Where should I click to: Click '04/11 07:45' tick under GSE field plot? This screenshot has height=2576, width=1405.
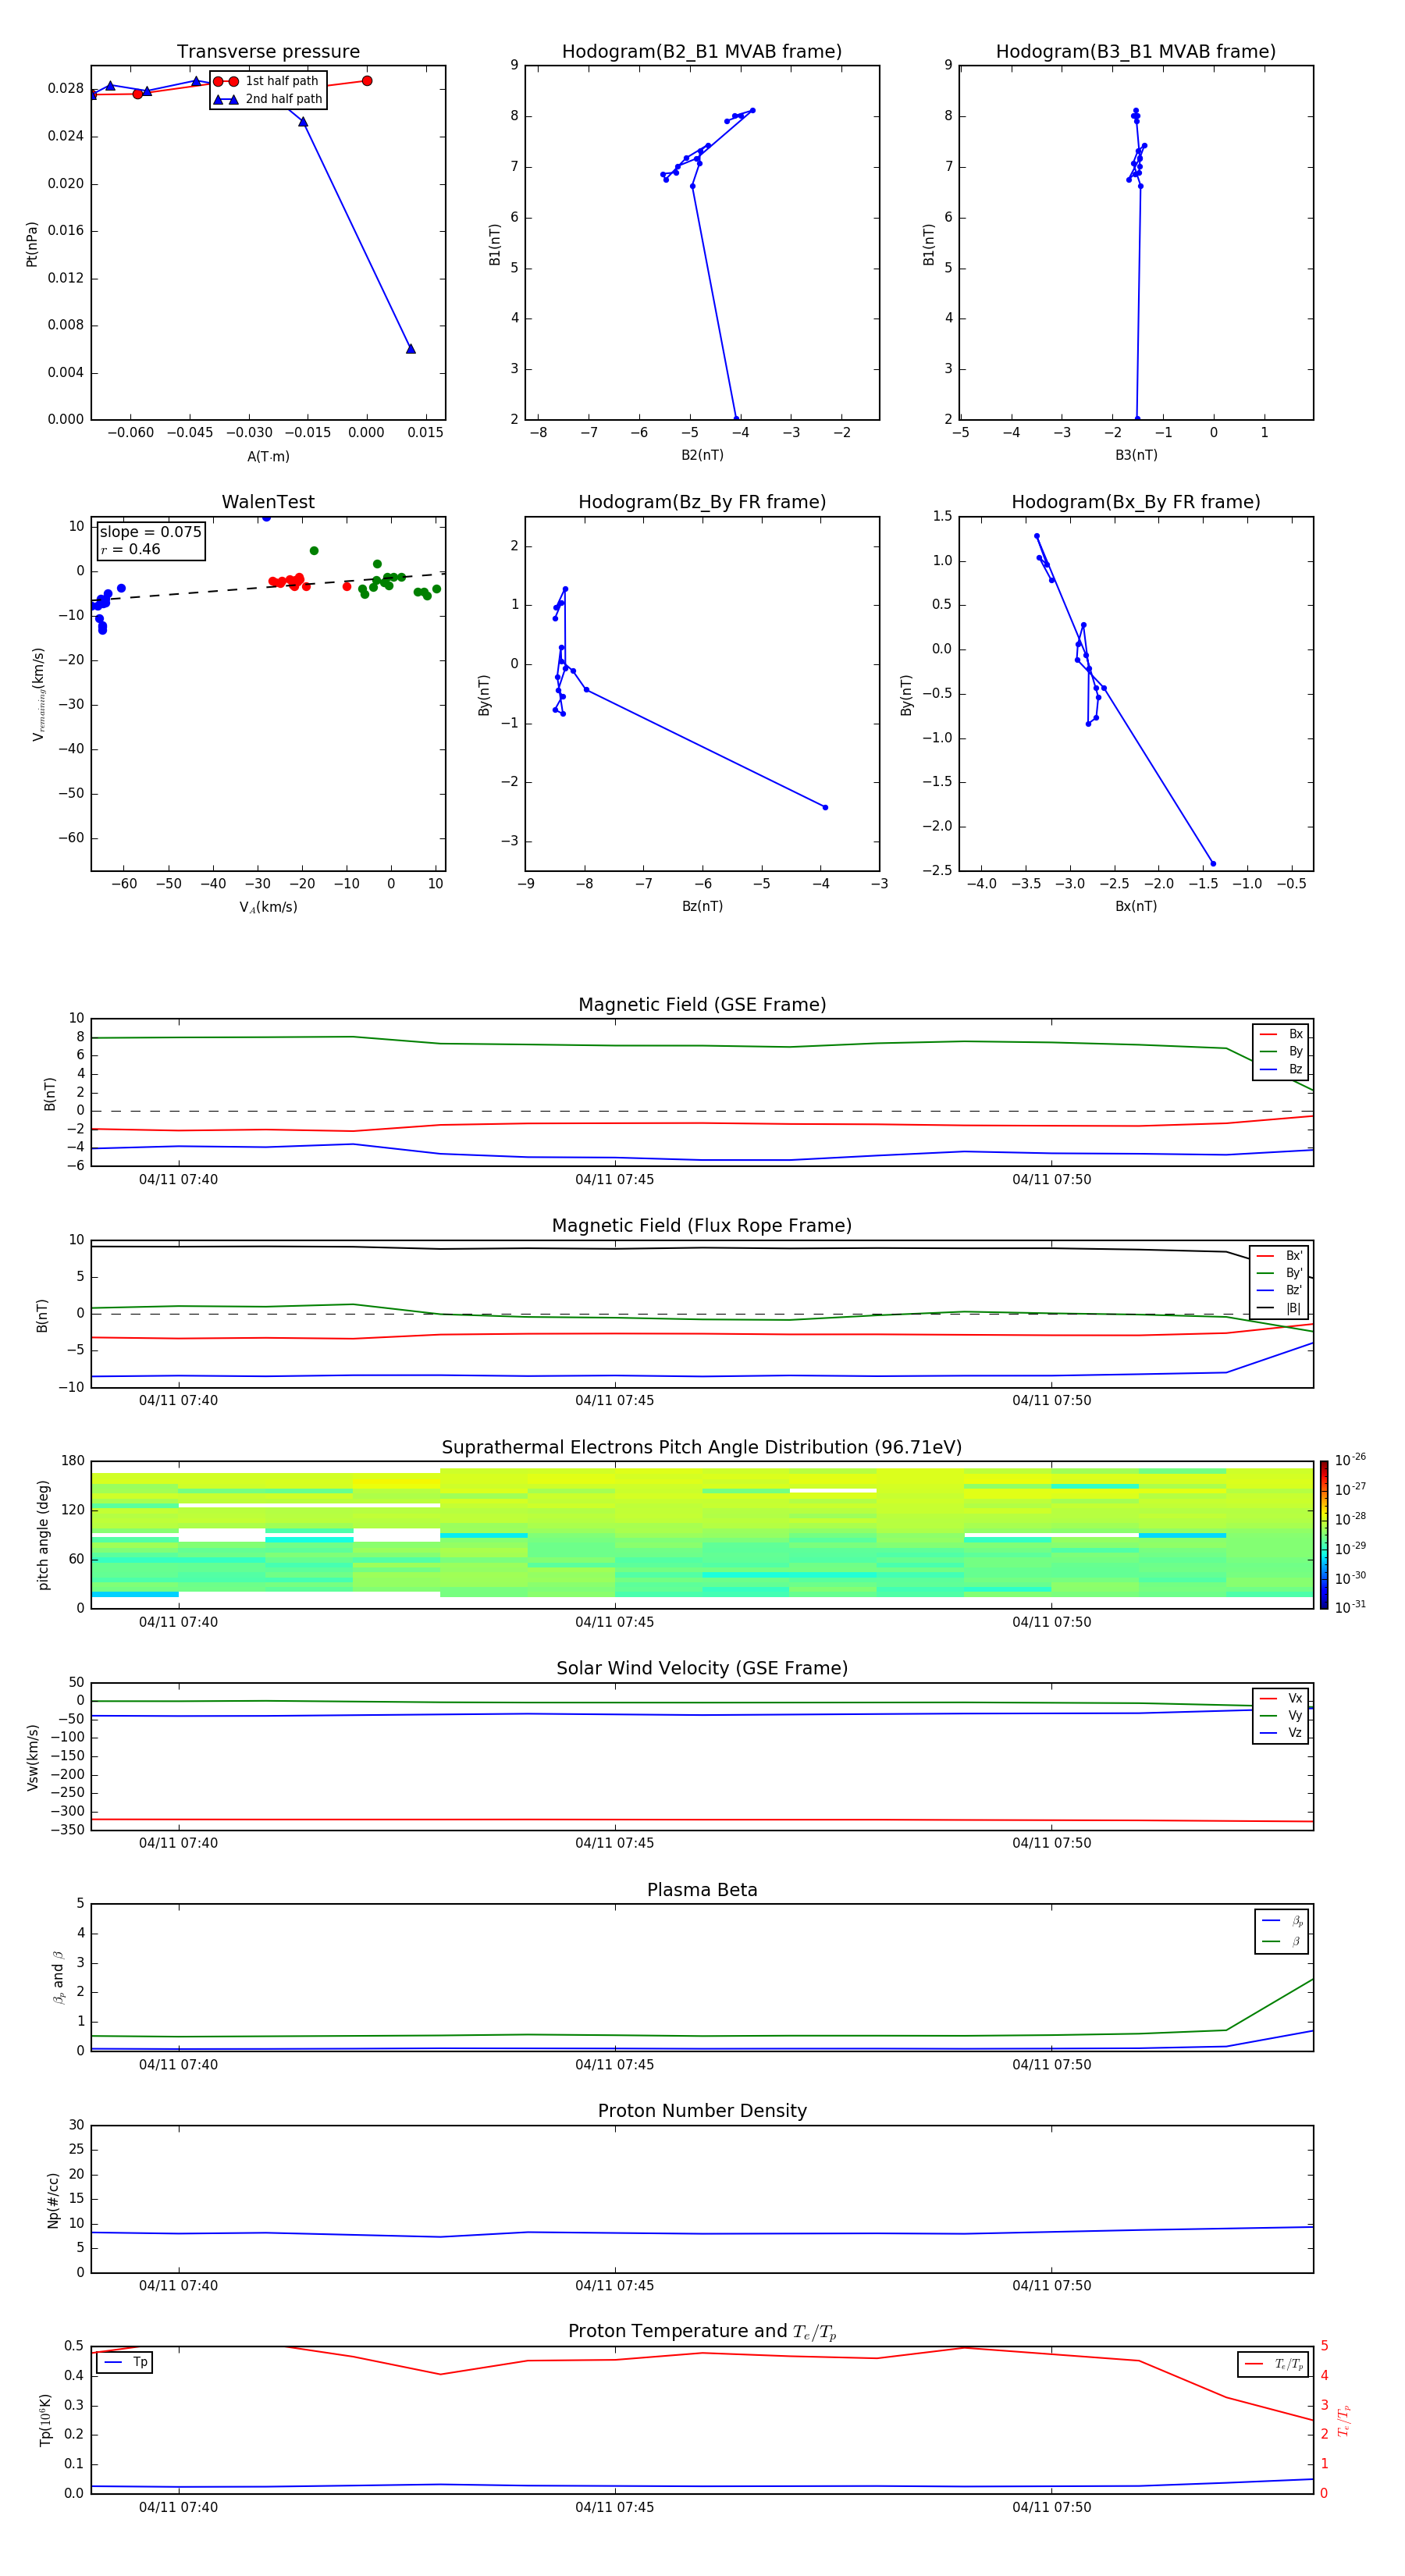click(x=614, y=1180)
